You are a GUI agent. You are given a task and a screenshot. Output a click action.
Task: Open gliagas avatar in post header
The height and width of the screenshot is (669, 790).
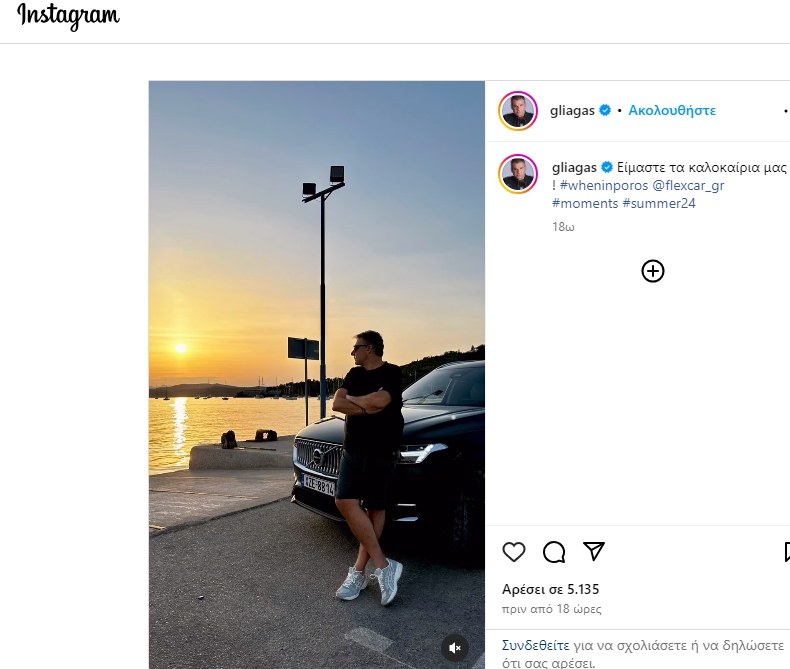click(518, 111)
